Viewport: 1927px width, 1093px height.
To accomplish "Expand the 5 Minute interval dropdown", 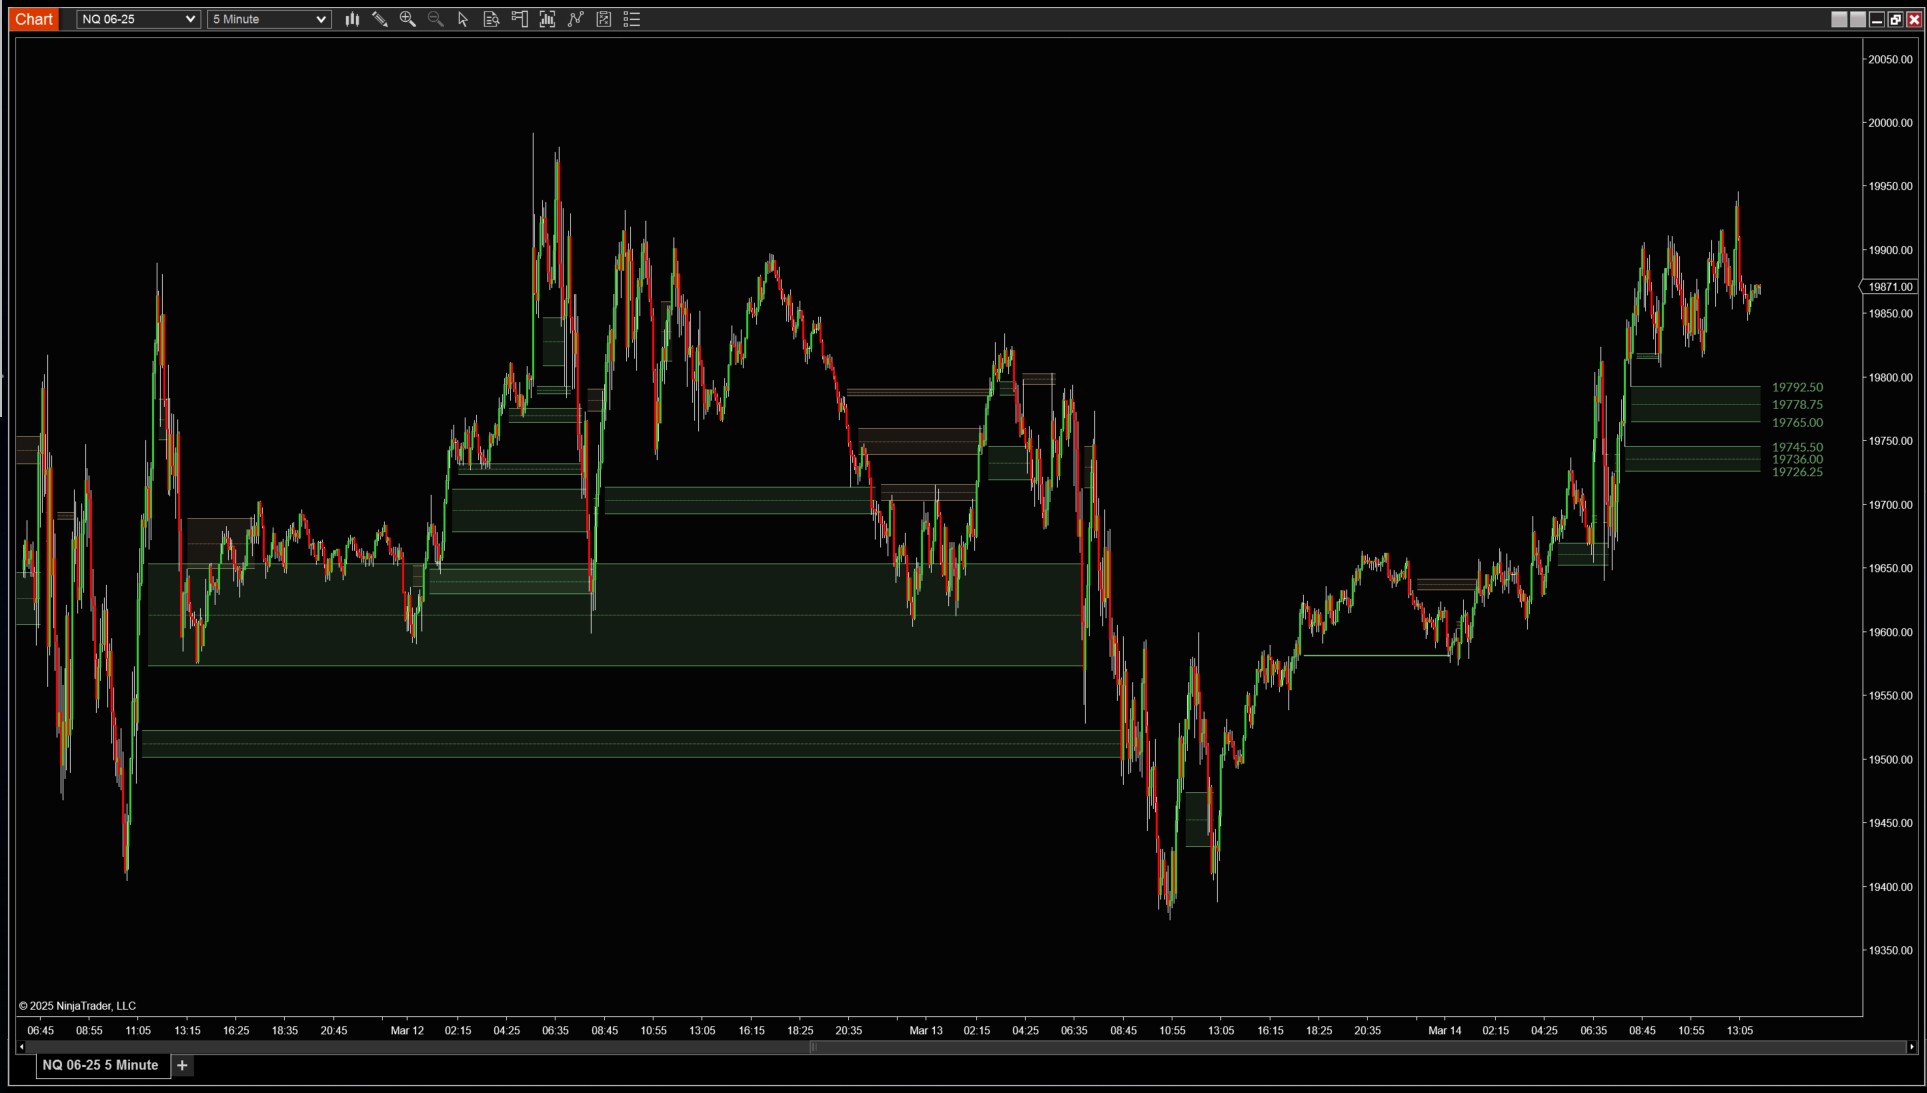I will pyautogui.click(x=268, y=19).
